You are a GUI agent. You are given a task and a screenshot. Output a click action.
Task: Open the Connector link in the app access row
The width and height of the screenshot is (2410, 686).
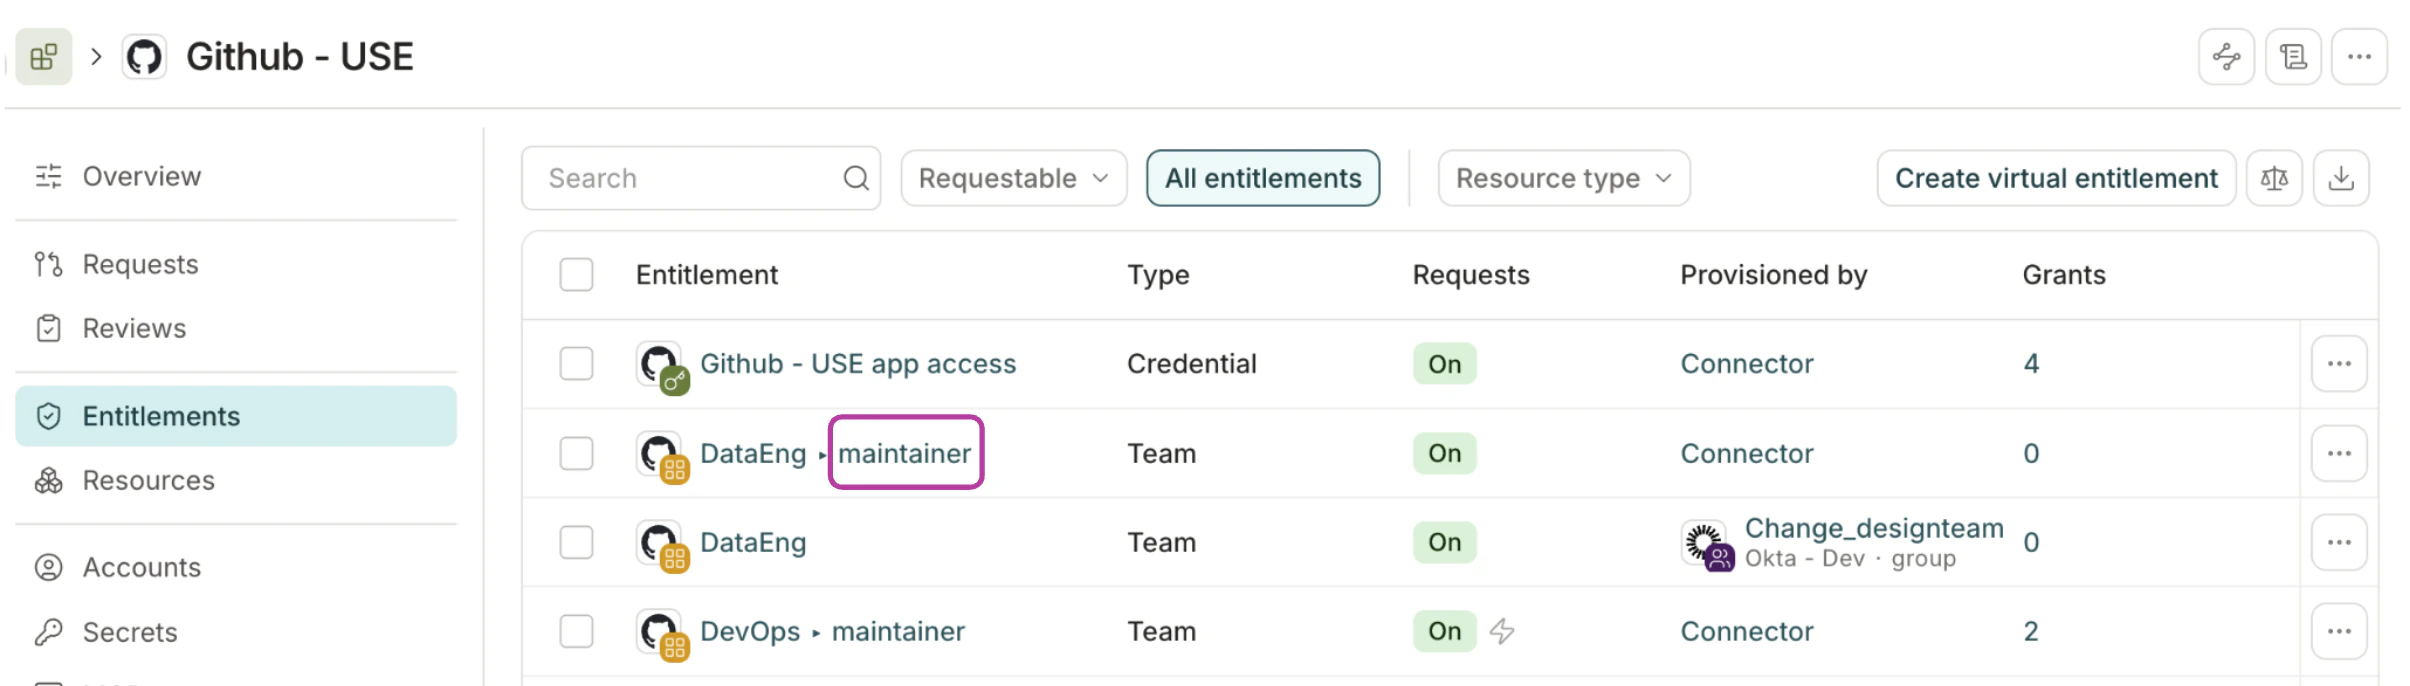click(x=1747, y=364)
